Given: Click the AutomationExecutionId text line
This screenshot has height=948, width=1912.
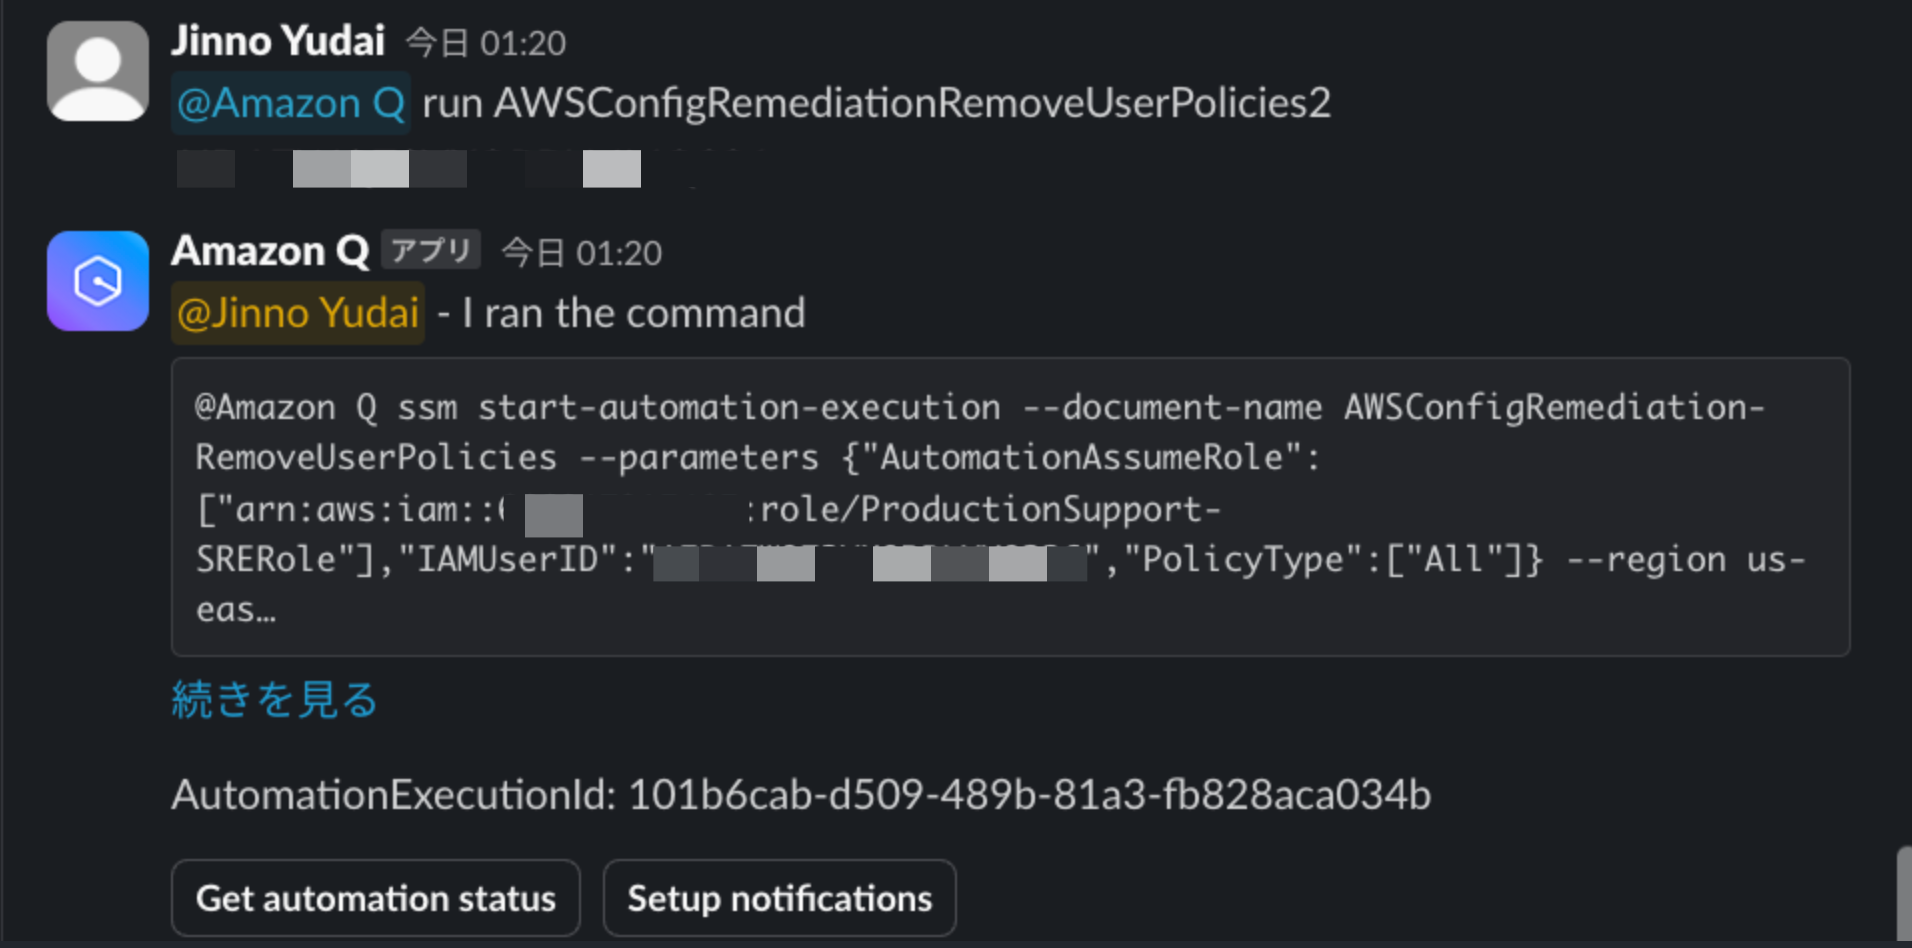Looking at the screenshot, I should click(801, 795).
